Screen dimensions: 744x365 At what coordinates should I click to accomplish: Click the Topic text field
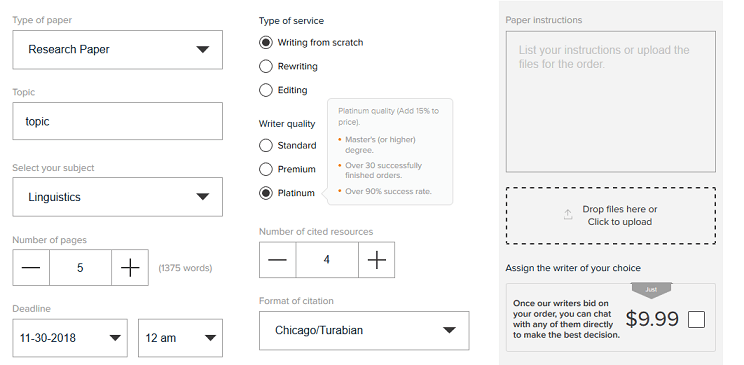(118, 121)
